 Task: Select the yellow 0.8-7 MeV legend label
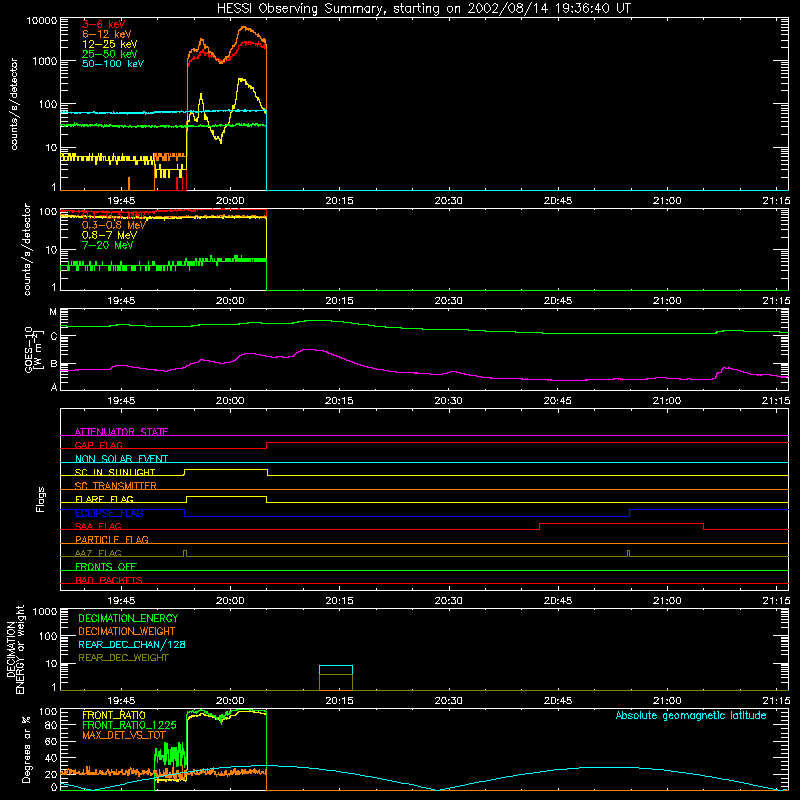point(109,235)
